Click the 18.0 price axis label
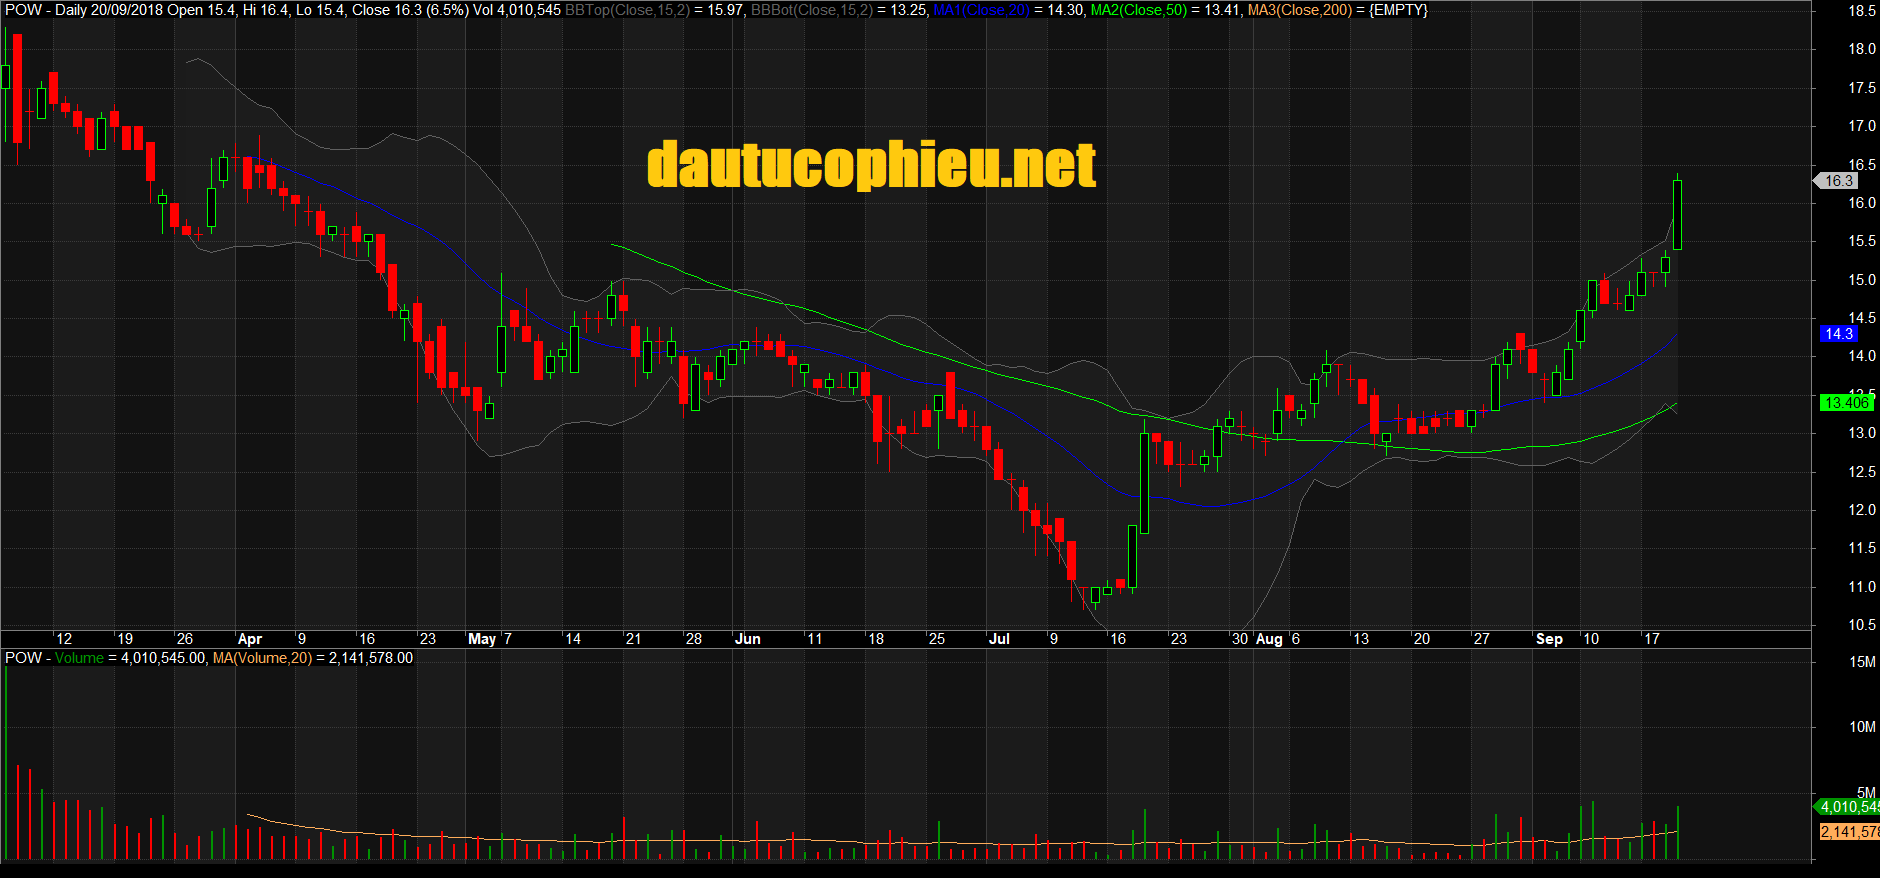This screenshot has width=1880, height=878. [x=1862, y=49]
